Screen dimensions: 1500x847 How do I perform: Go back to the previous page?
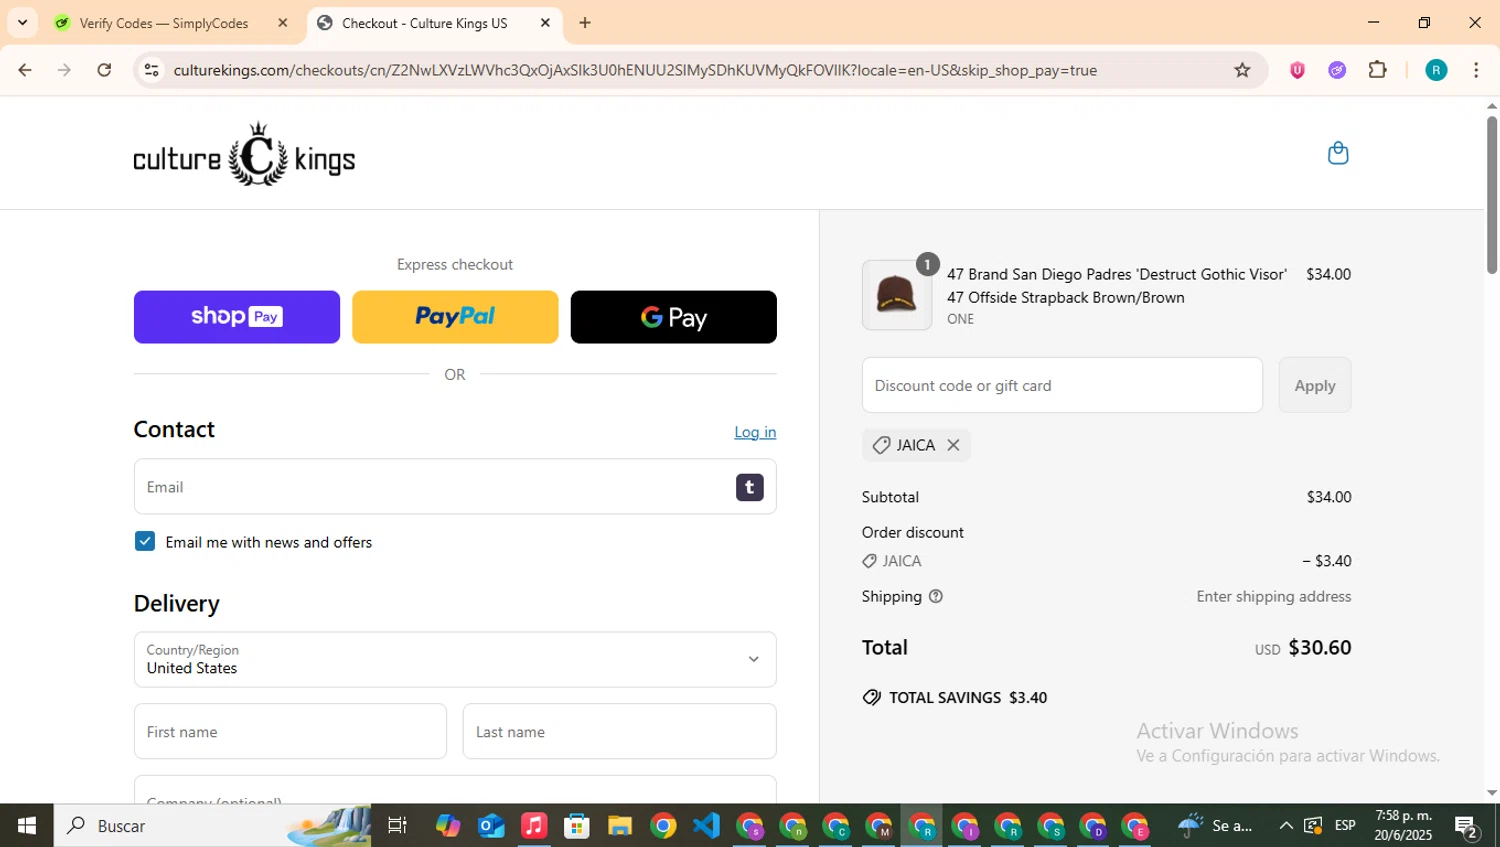(25, 70)
